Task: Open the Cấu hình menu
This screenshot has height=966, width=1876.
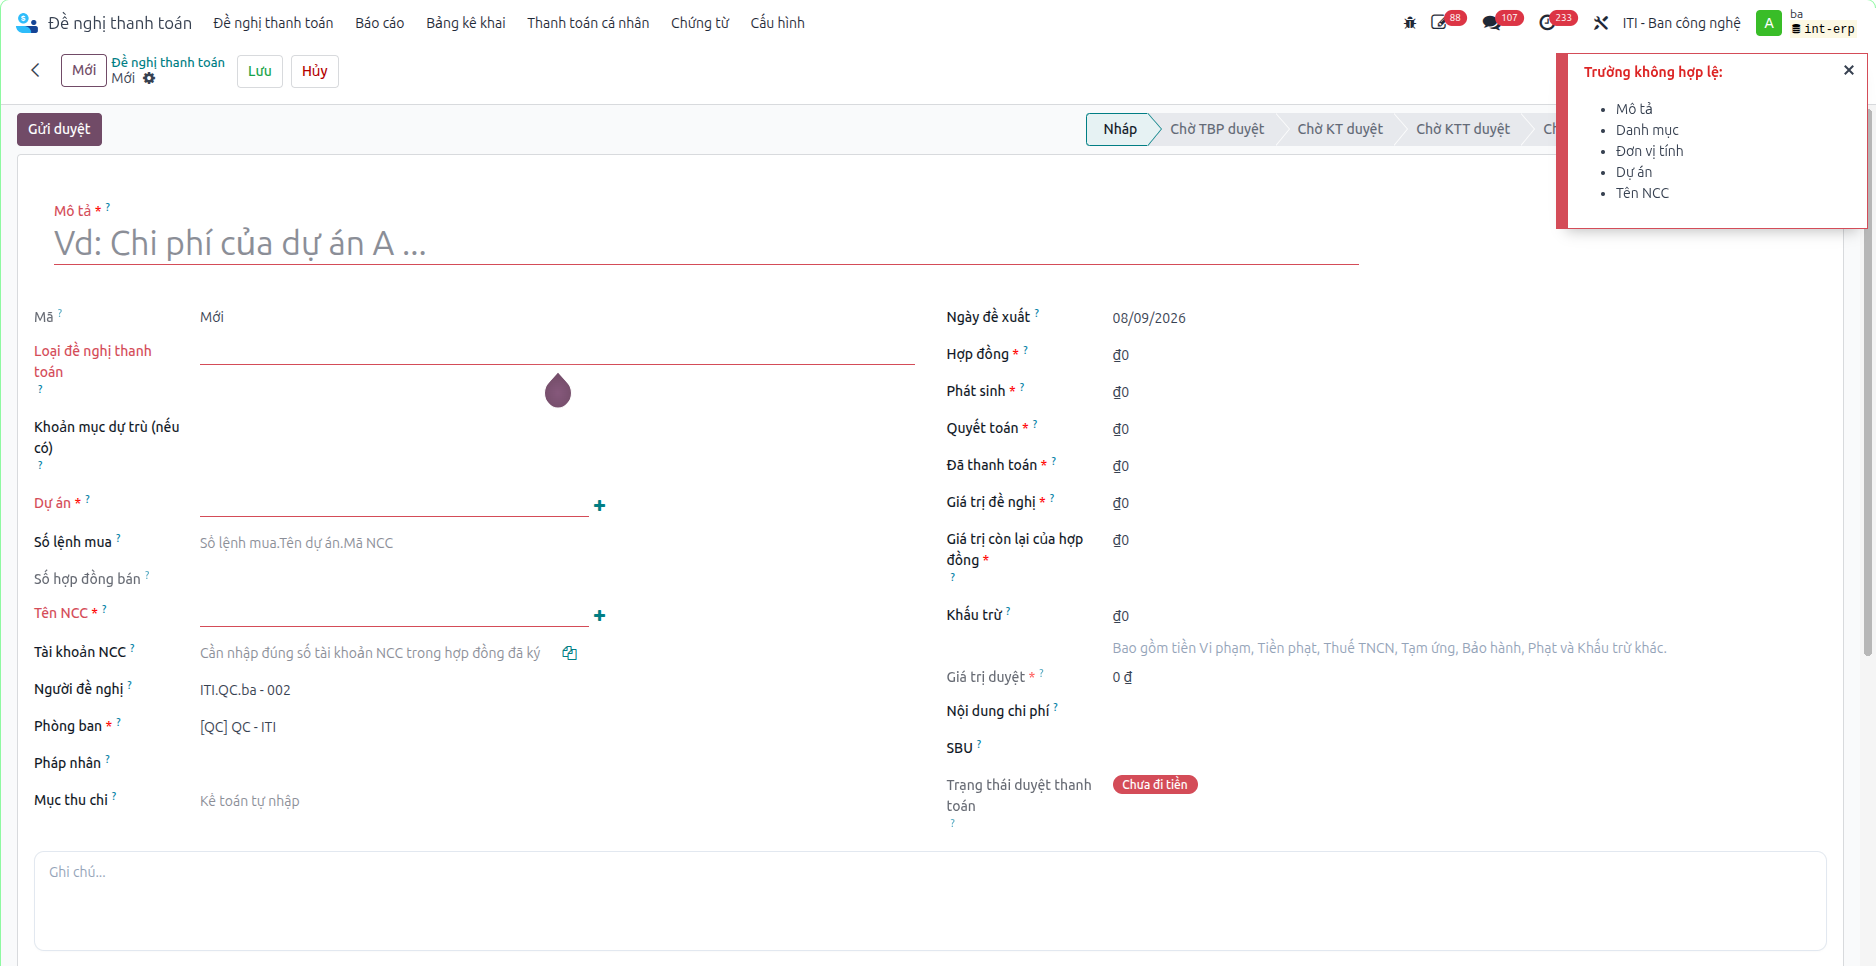Action: (777, 23)
